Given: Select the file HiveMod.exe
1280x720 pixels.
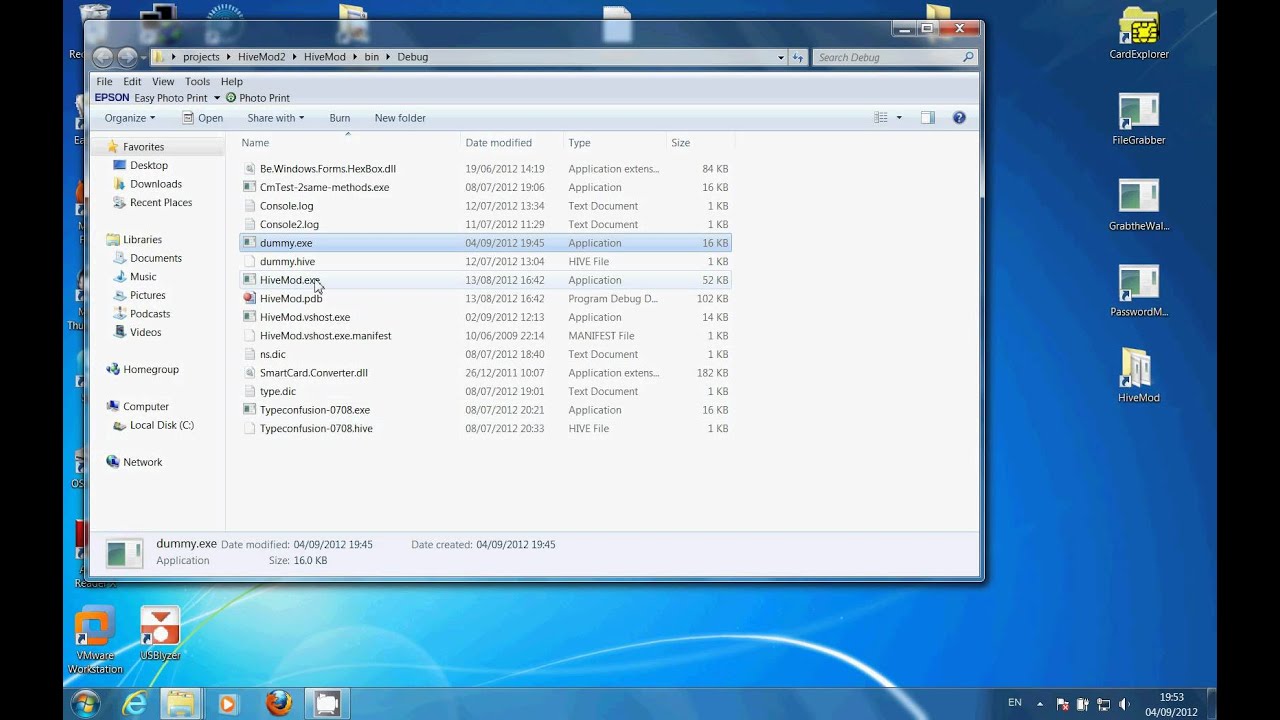Looking at the screenshot, I should coord(485,280).
